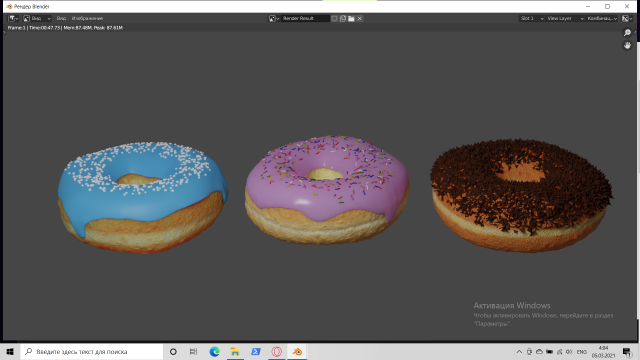
Task: Open Opera browser from taskbar
Action: tap(277, 351)
